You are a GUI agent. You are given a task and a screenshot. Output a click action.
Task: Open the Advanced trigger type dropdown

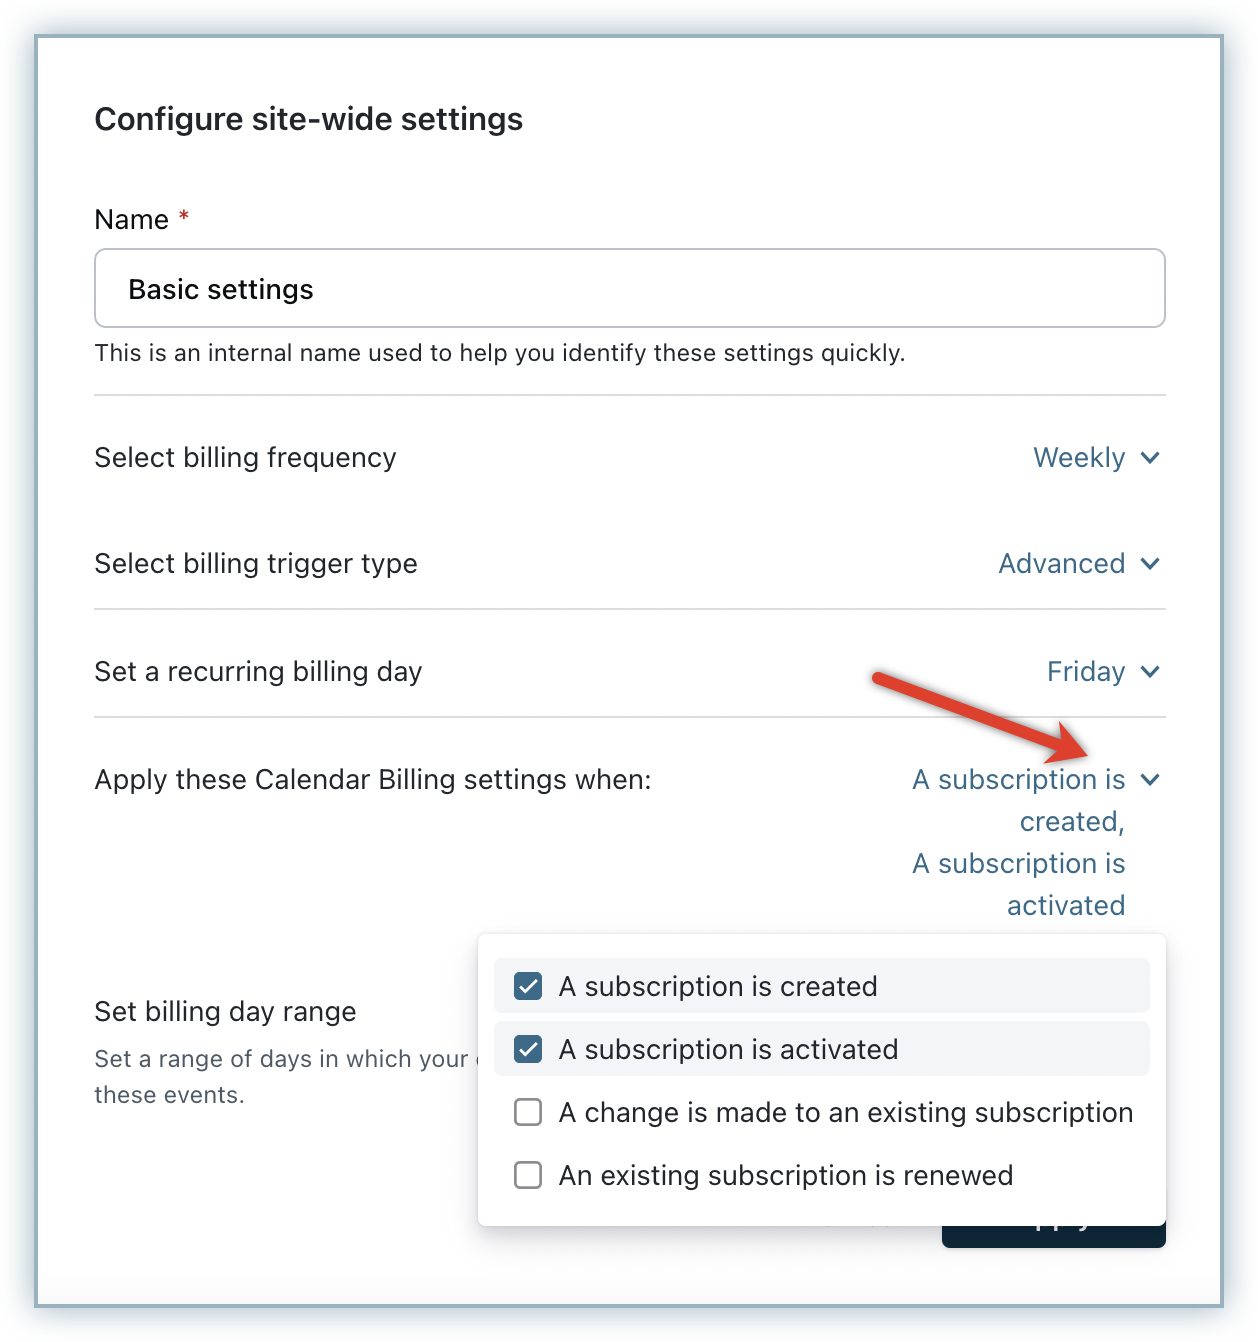[1061, 564]
